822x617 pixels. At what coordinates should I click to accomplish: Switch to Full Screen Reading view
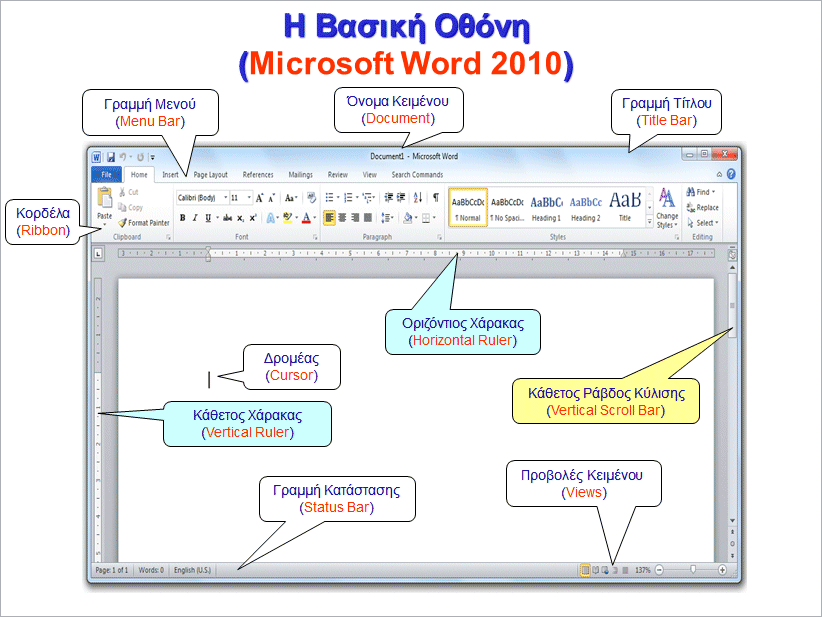point(596,570)
